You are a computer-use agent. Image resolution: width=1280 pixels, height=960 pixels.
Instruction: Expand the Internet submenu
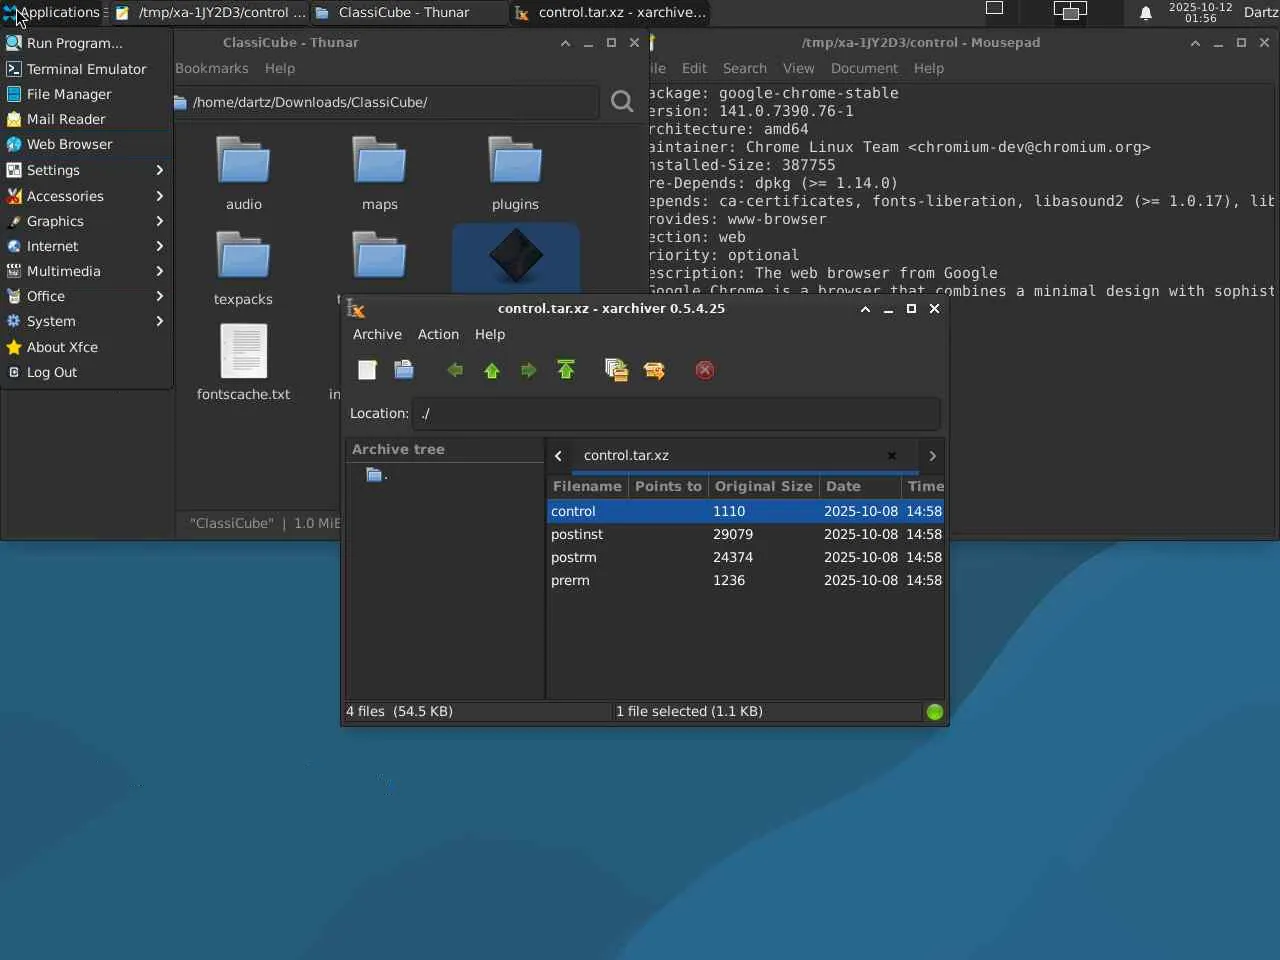click(85, 246)
